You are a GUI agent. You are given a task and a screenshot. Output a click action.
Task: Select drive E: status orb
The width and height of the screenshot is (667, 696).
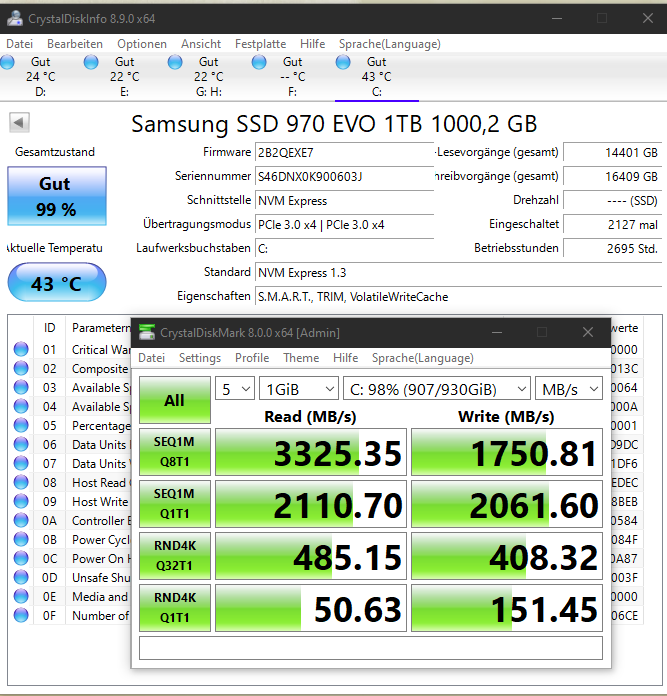pyautogui.click(x=91, y=62)
